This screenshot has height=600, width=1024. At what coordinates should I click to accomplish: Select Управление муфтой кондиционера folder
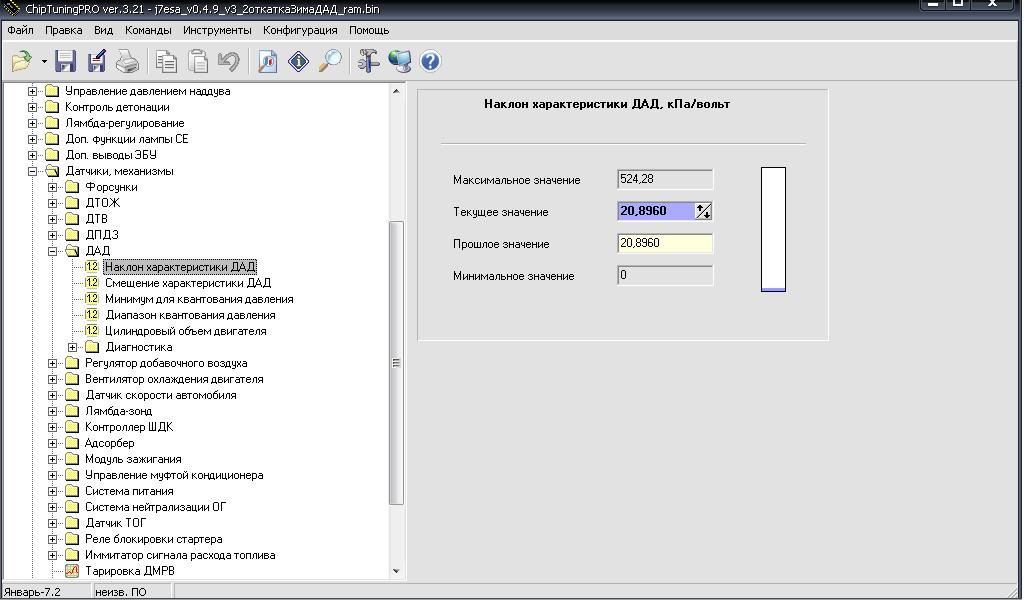(x=174, y=475)
